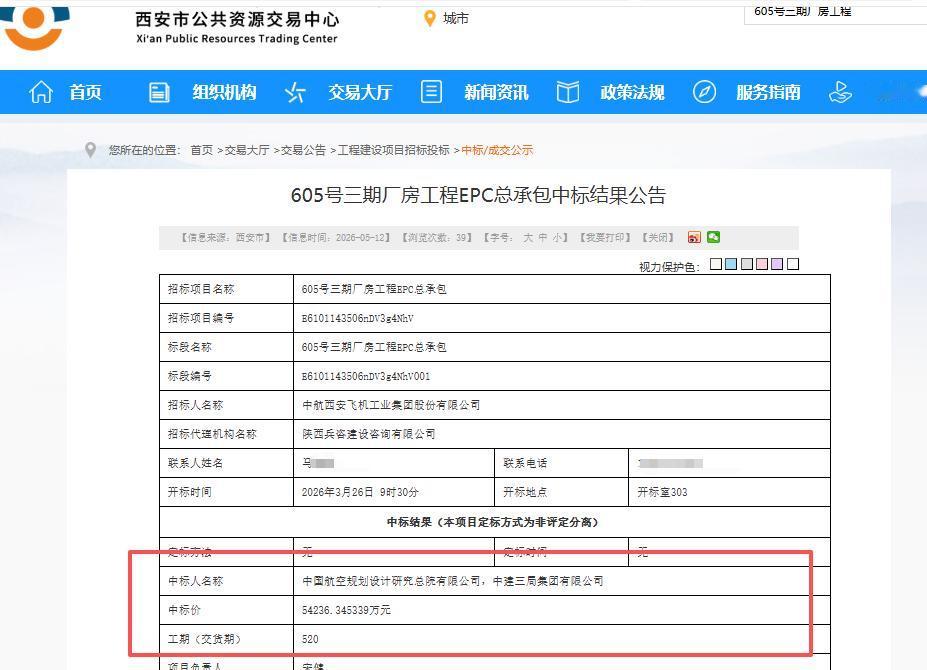Viewport: 927px width, 670px height.
Task: Click the search field containing 605号三期厂房工程
Action: click(x=835, y=12)
